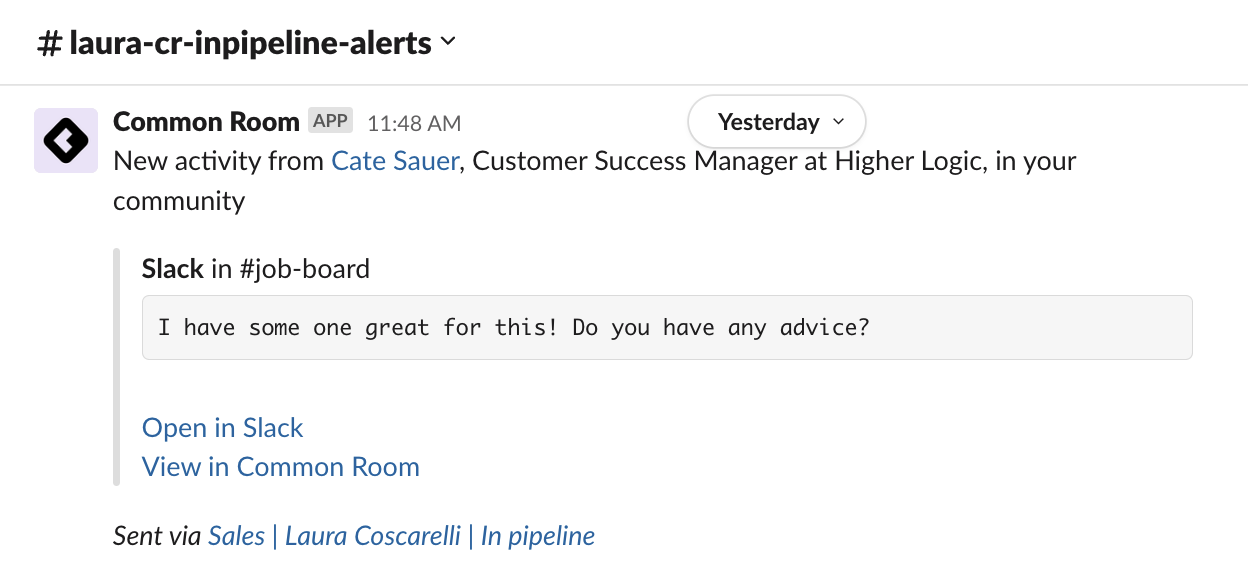Click the grey attachment bar left of the quote

tap(117, 366)
